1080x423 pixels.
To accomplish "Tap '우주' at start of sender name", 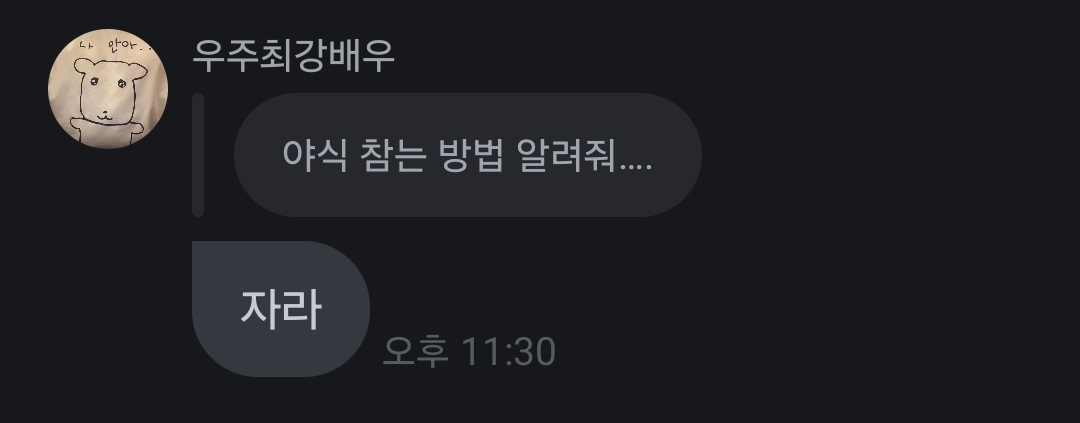I will coord(226,56).
